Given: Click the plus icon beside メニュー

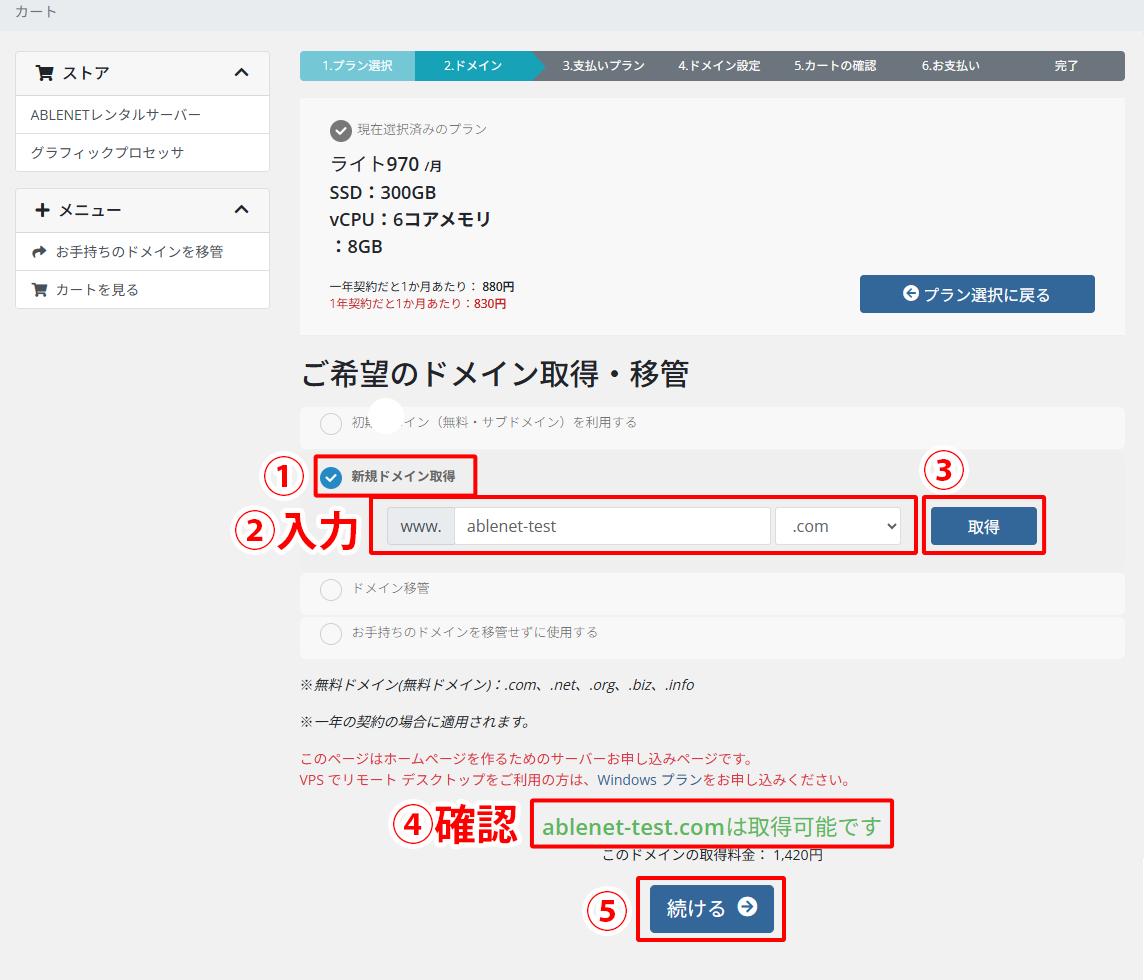Looking at the screenshot, I should tap(42, 210).
